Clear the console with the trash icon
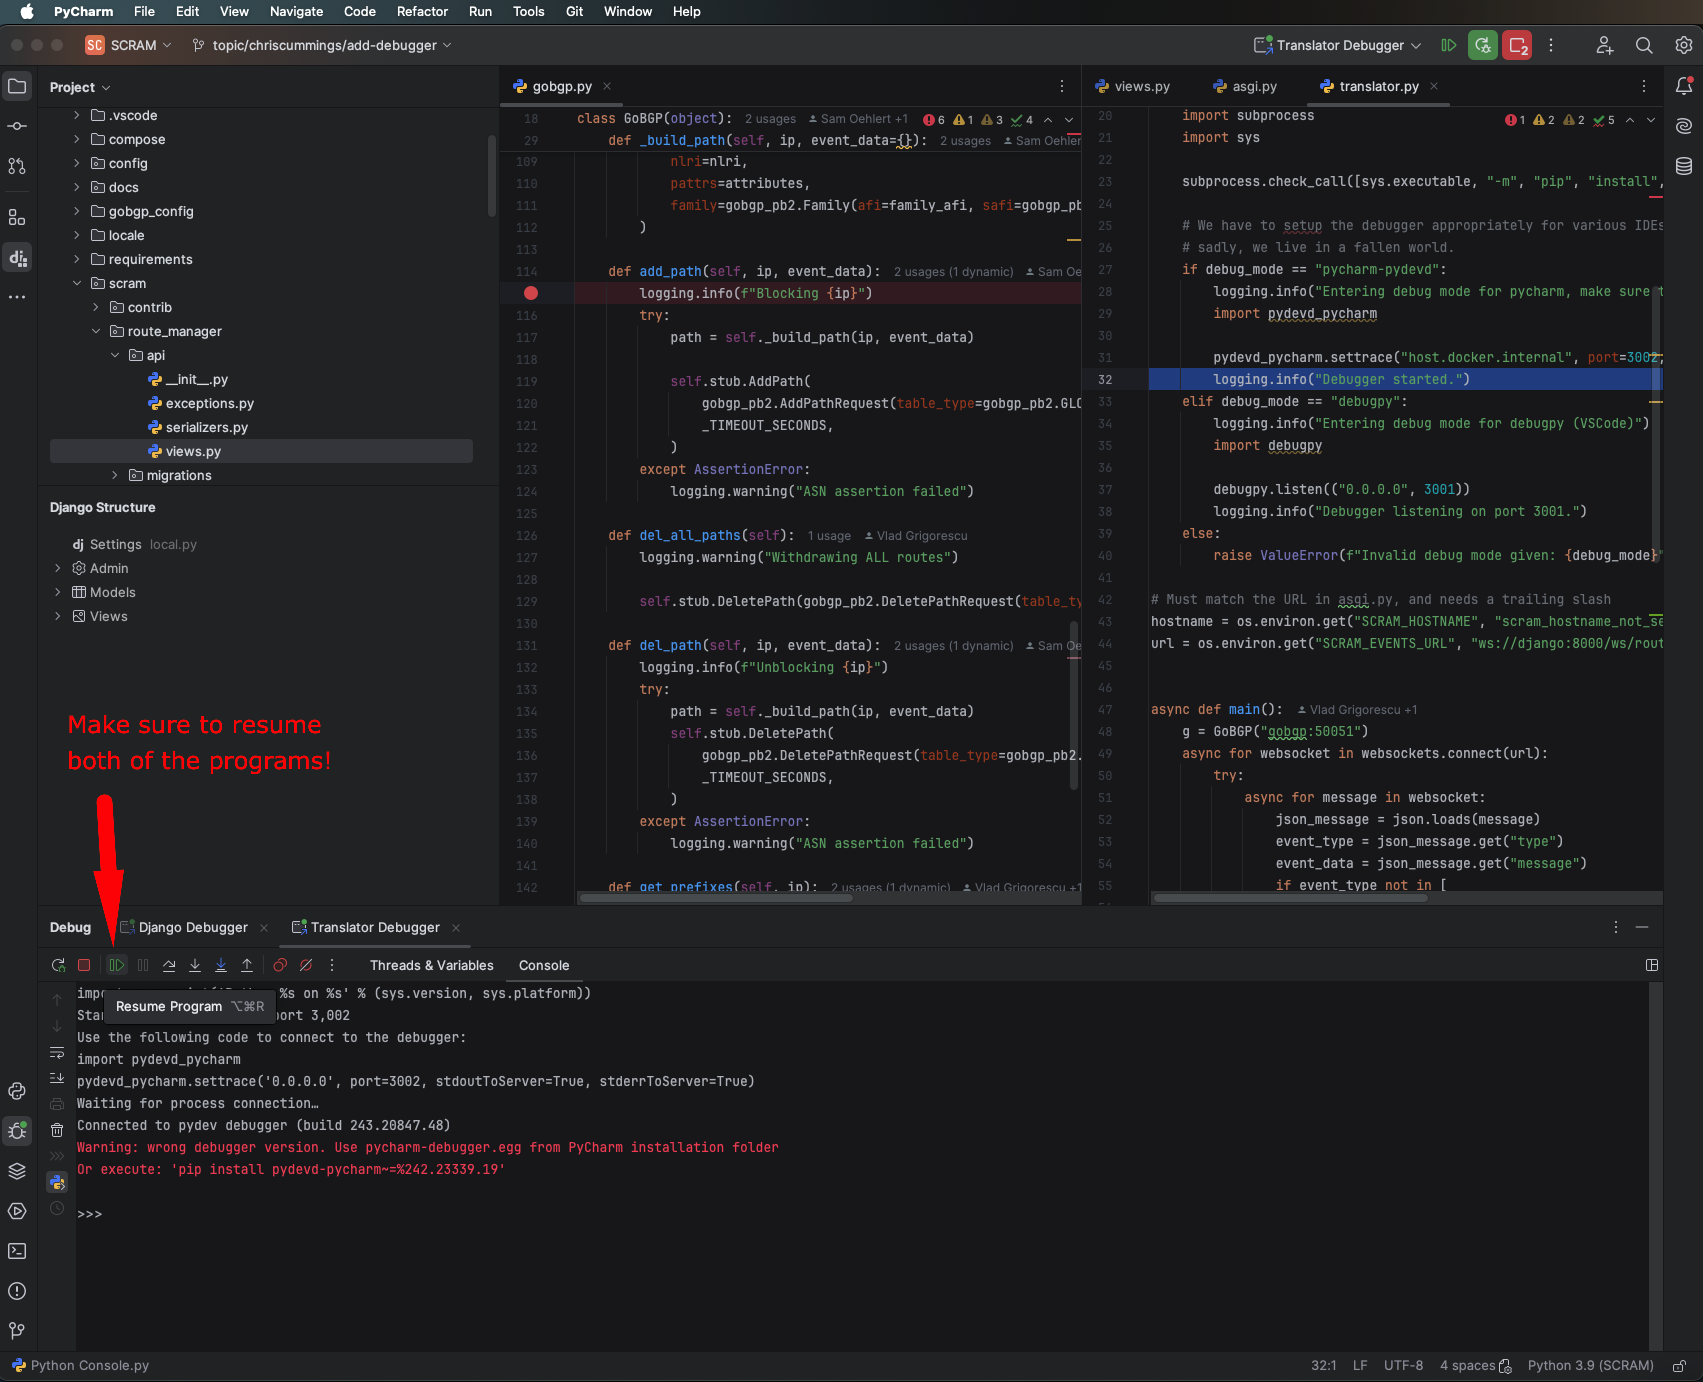This screenshot has width=1703, height=1382. tap(57, 1130)
